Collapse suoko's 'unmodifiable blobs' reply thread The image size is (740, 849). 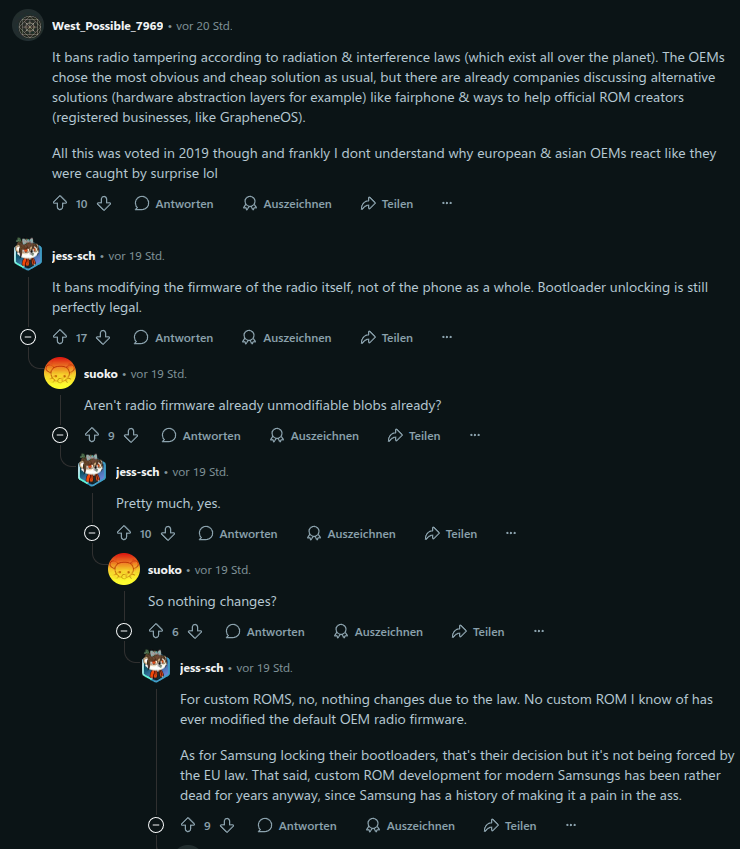60,435
